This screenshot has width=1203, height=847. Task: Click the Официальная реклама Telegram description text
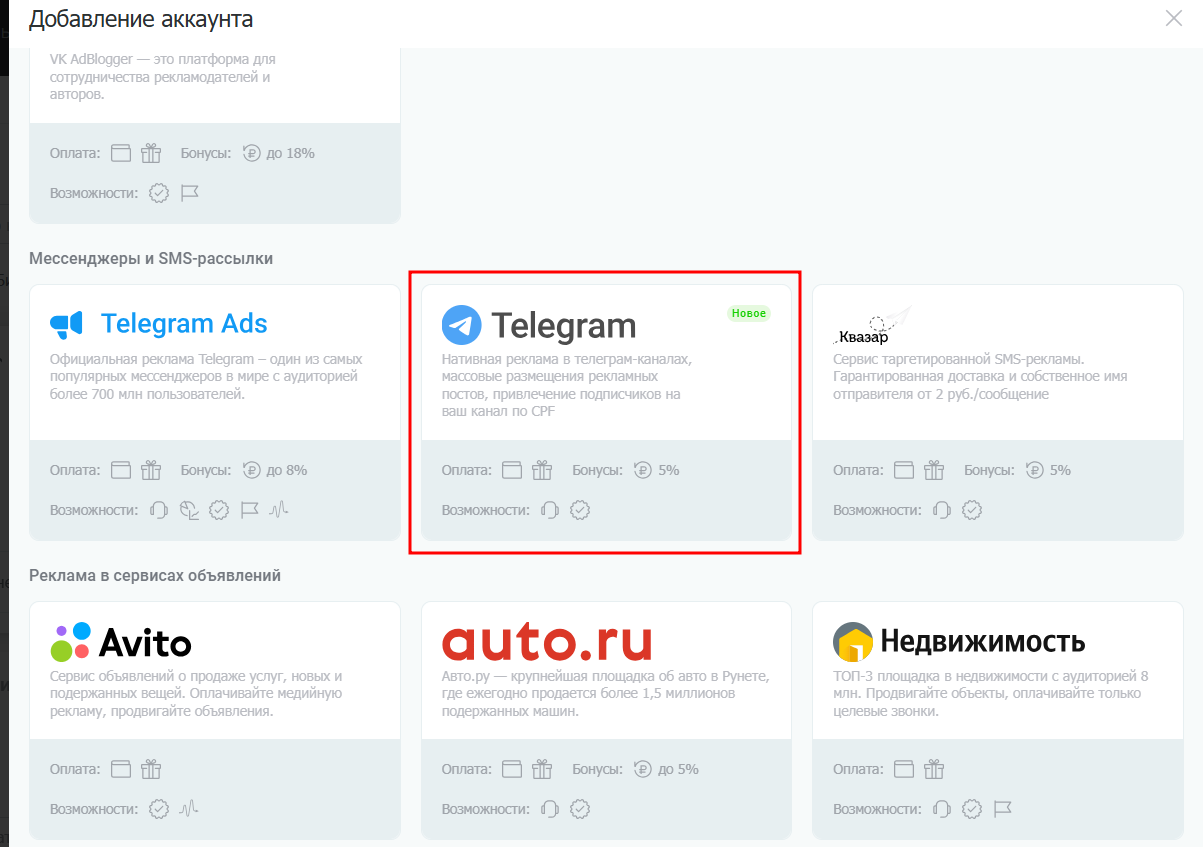click(206, 376)
